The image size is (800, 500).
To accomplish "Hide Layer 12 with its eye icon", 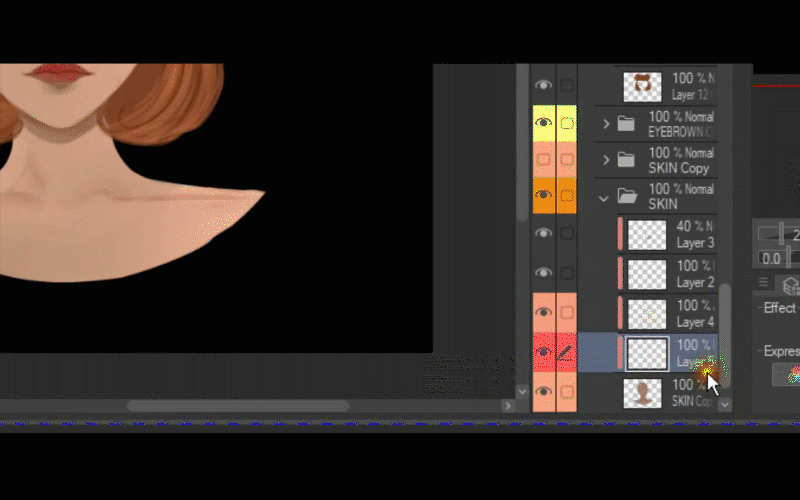I will [x=543, y=85].
